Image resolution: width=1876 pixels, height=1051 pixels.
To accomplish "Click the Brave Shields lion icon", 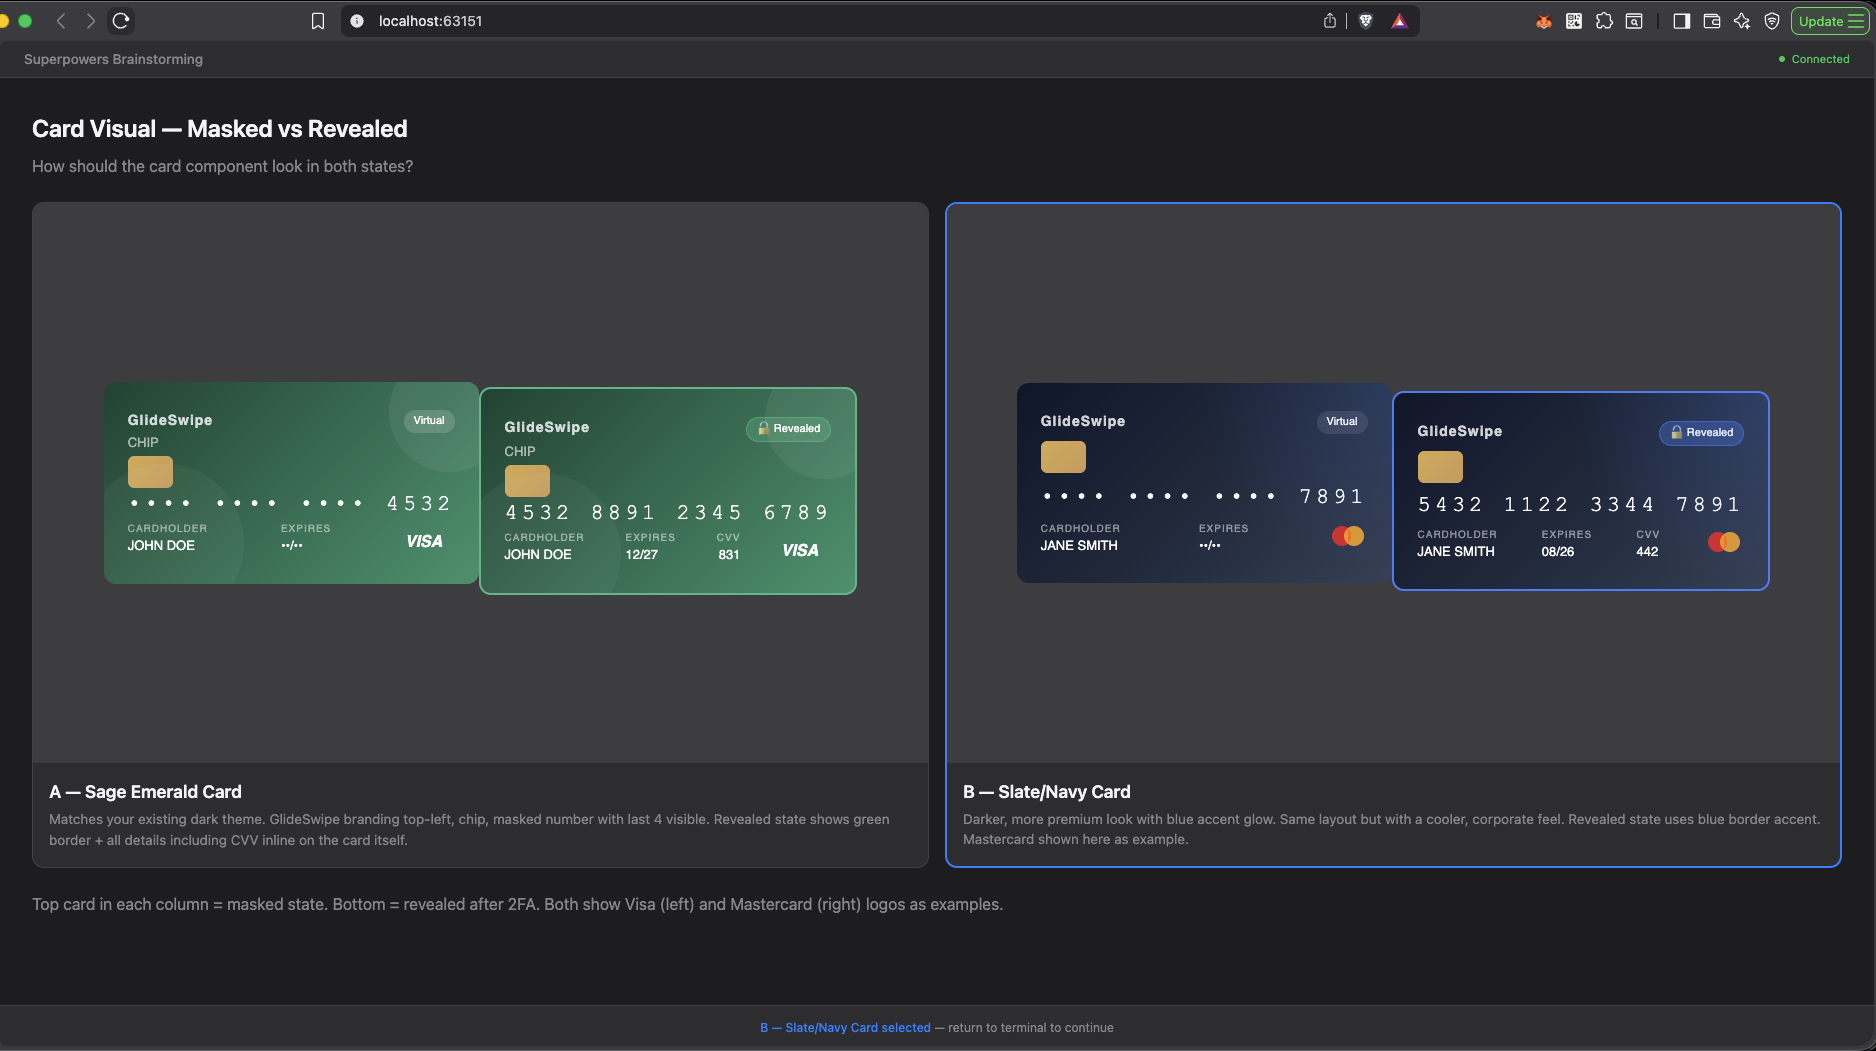I will [x=1366, y=21].
